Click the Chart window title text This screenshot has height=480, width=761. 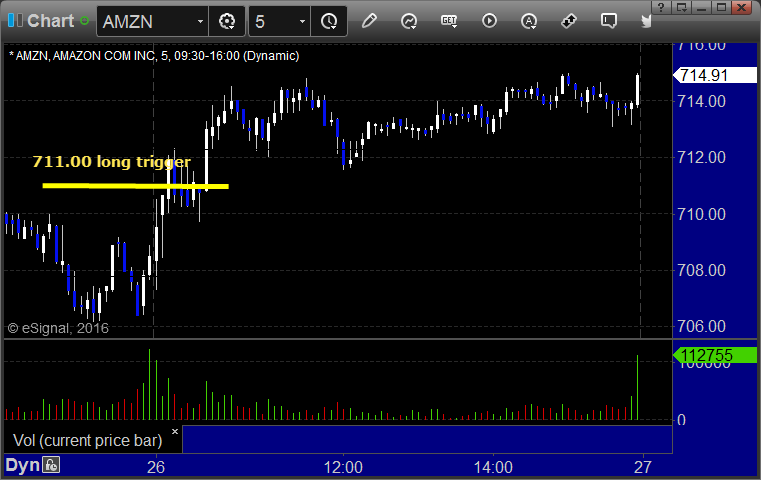click(50, 21)
